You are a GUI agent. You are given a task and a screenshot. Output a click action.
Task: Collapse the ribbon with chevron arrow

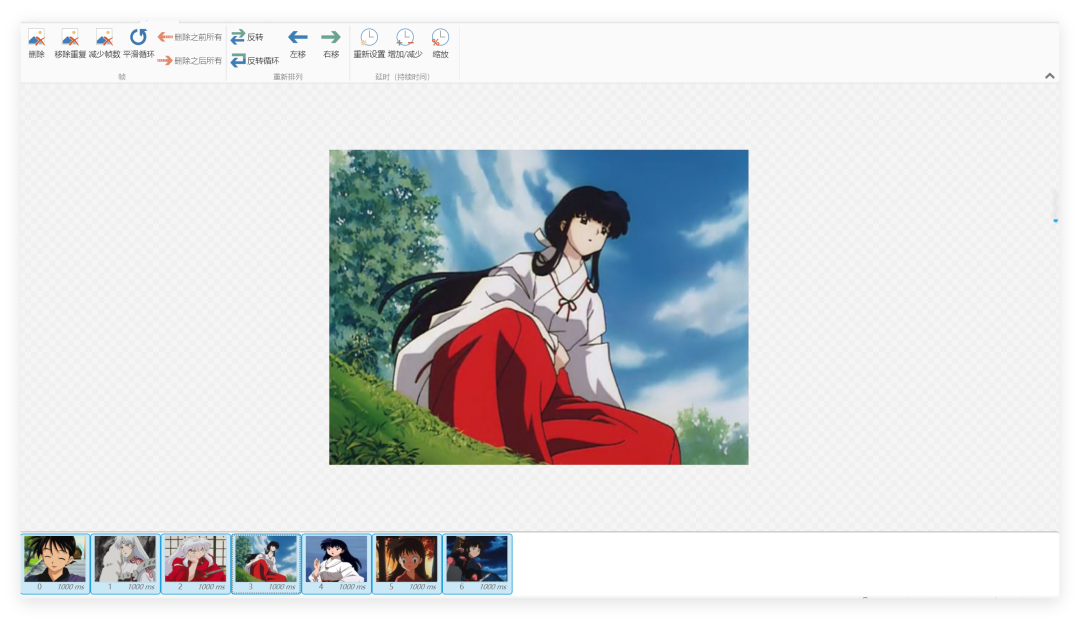coord(1050,76)
